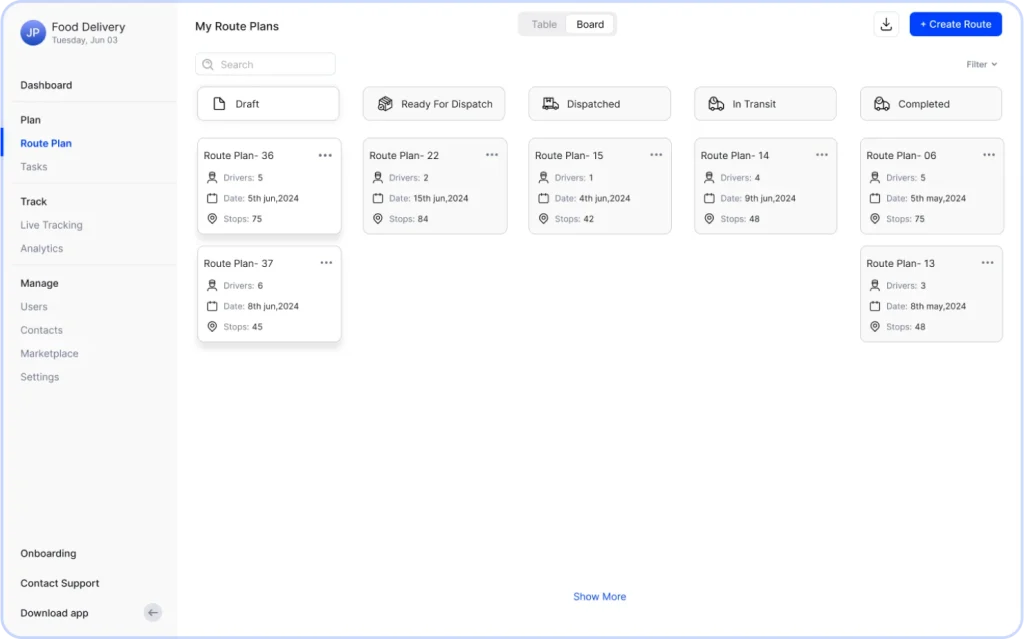Select the Board view tab

click(x=590, y=24)
